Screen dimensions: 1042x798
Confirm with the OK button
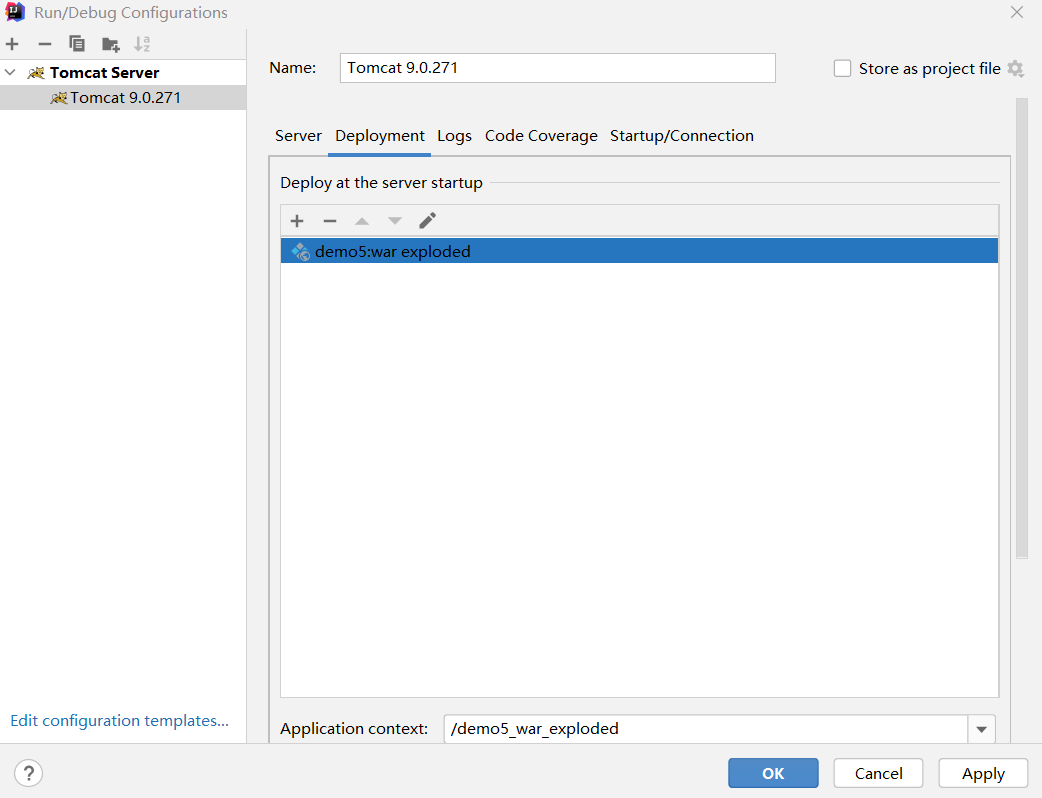[773, 773]
